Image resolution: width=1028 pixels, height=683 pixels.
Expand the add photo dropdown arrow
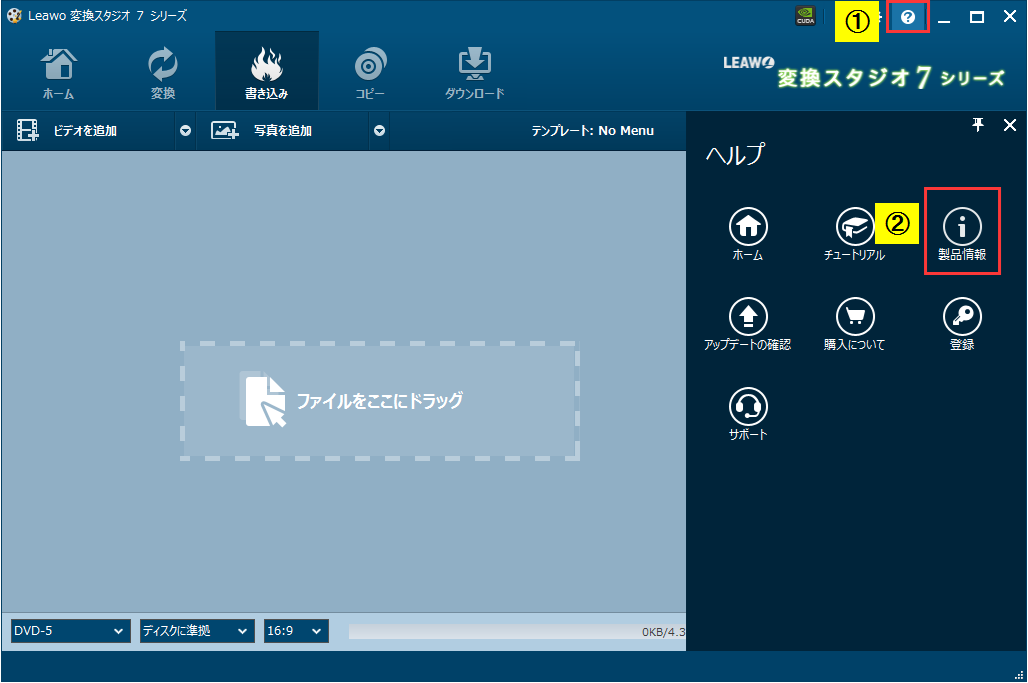[379, 131]
